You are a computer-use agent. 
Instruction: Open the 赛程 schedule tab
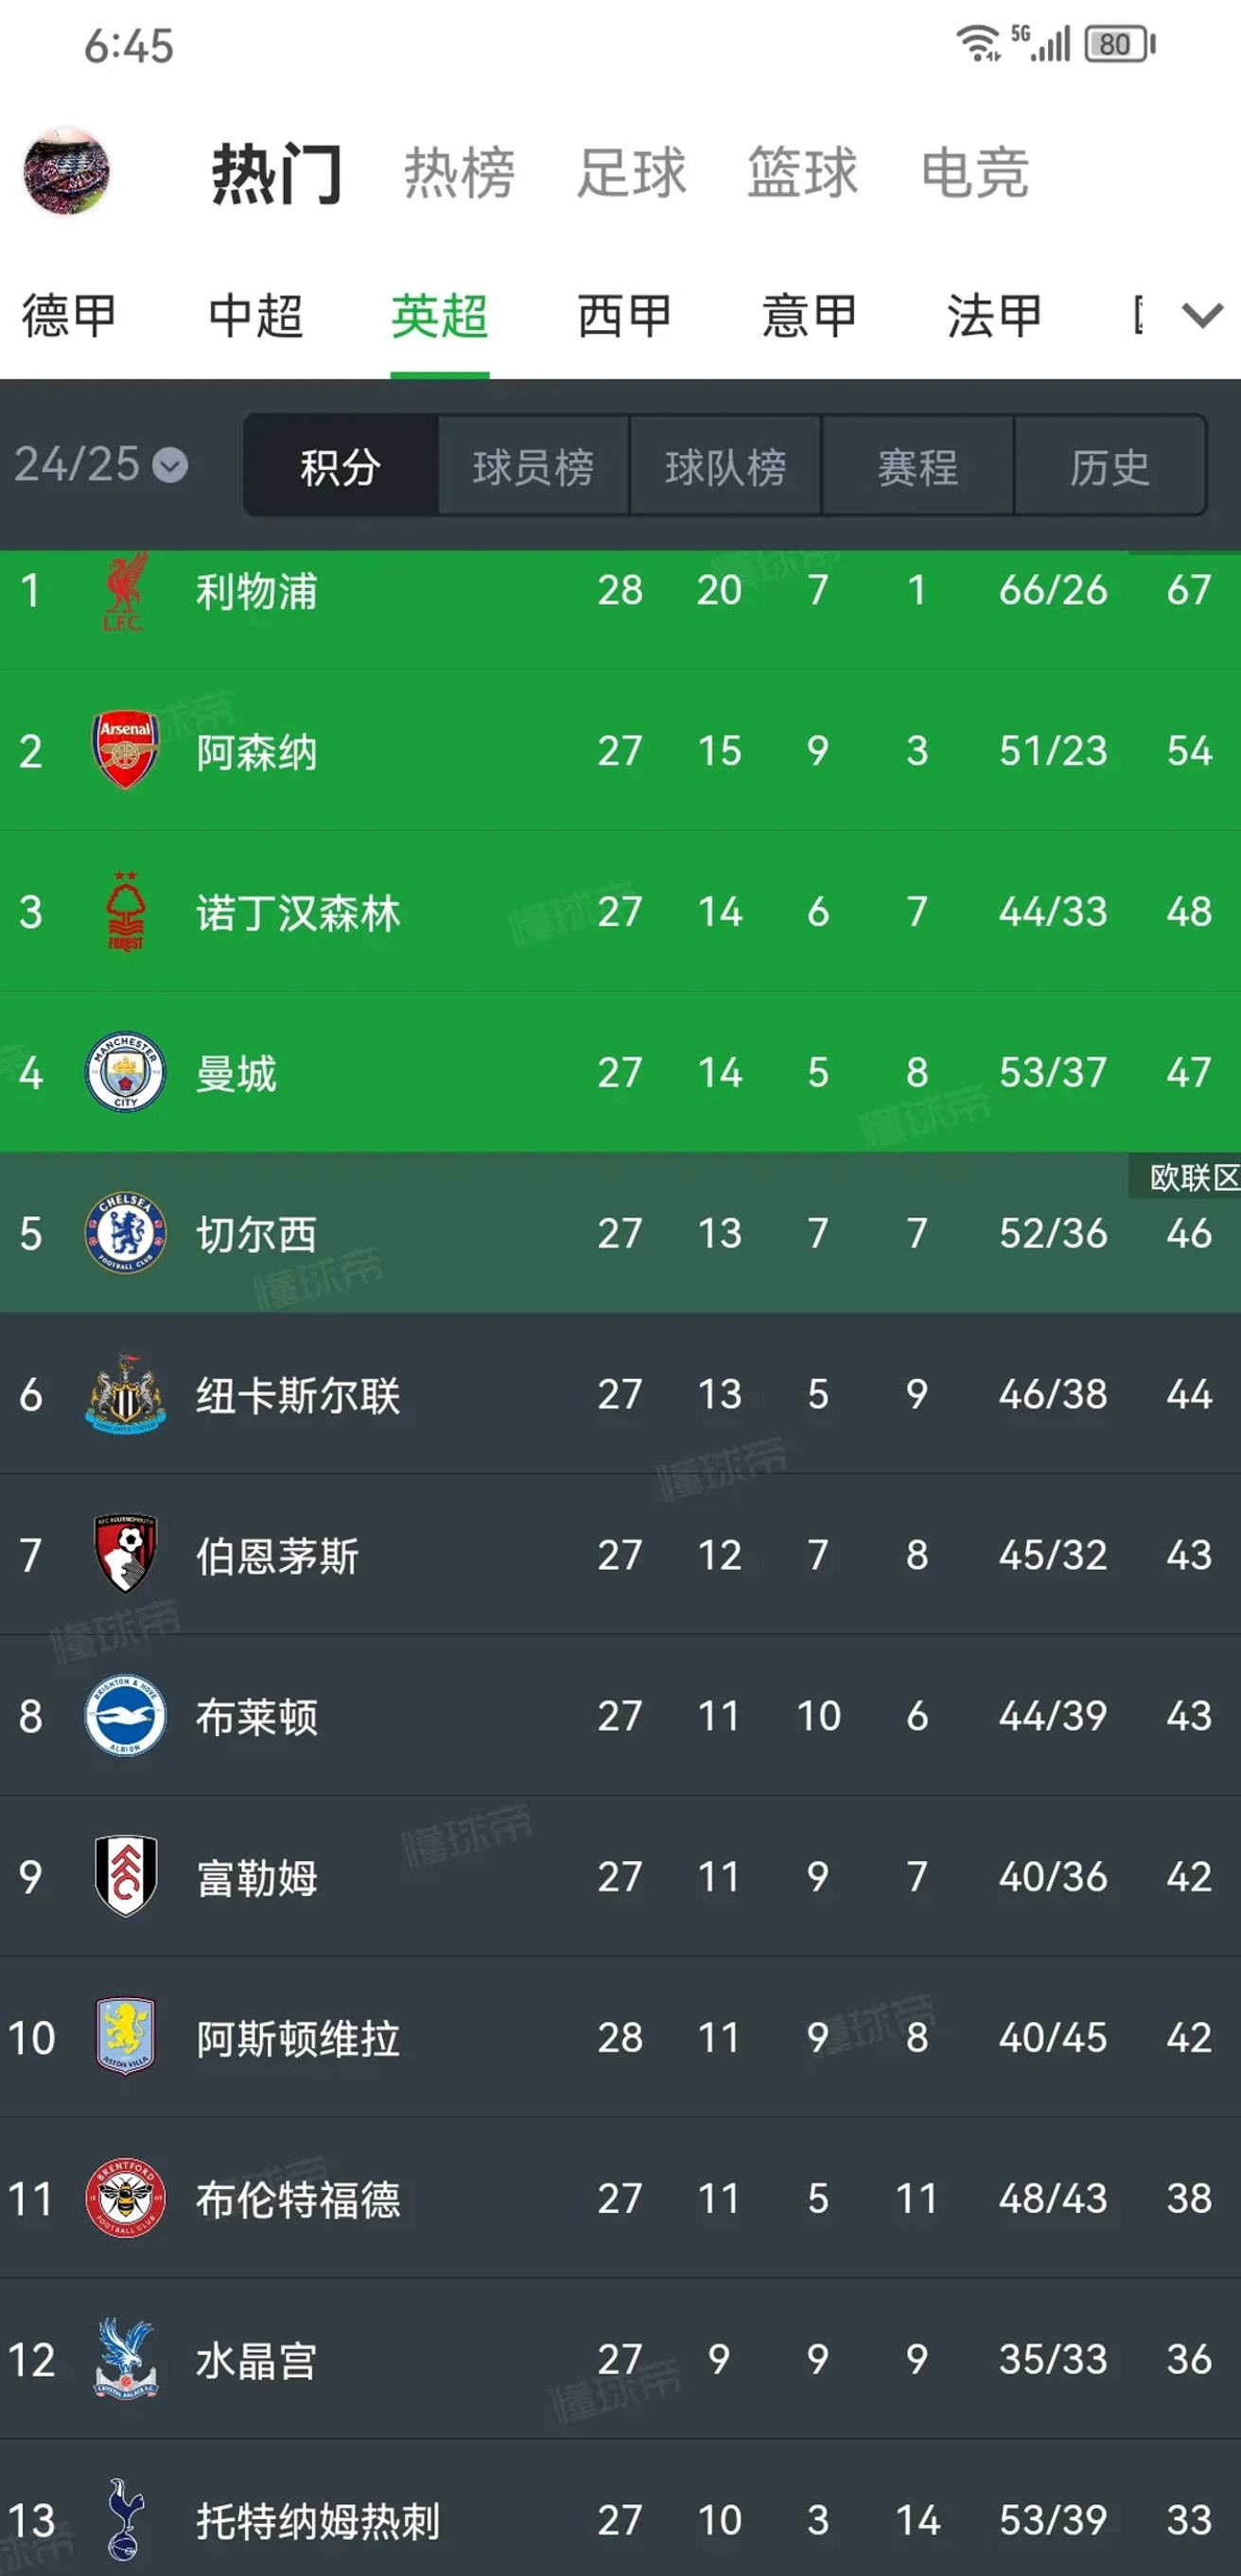917,467
